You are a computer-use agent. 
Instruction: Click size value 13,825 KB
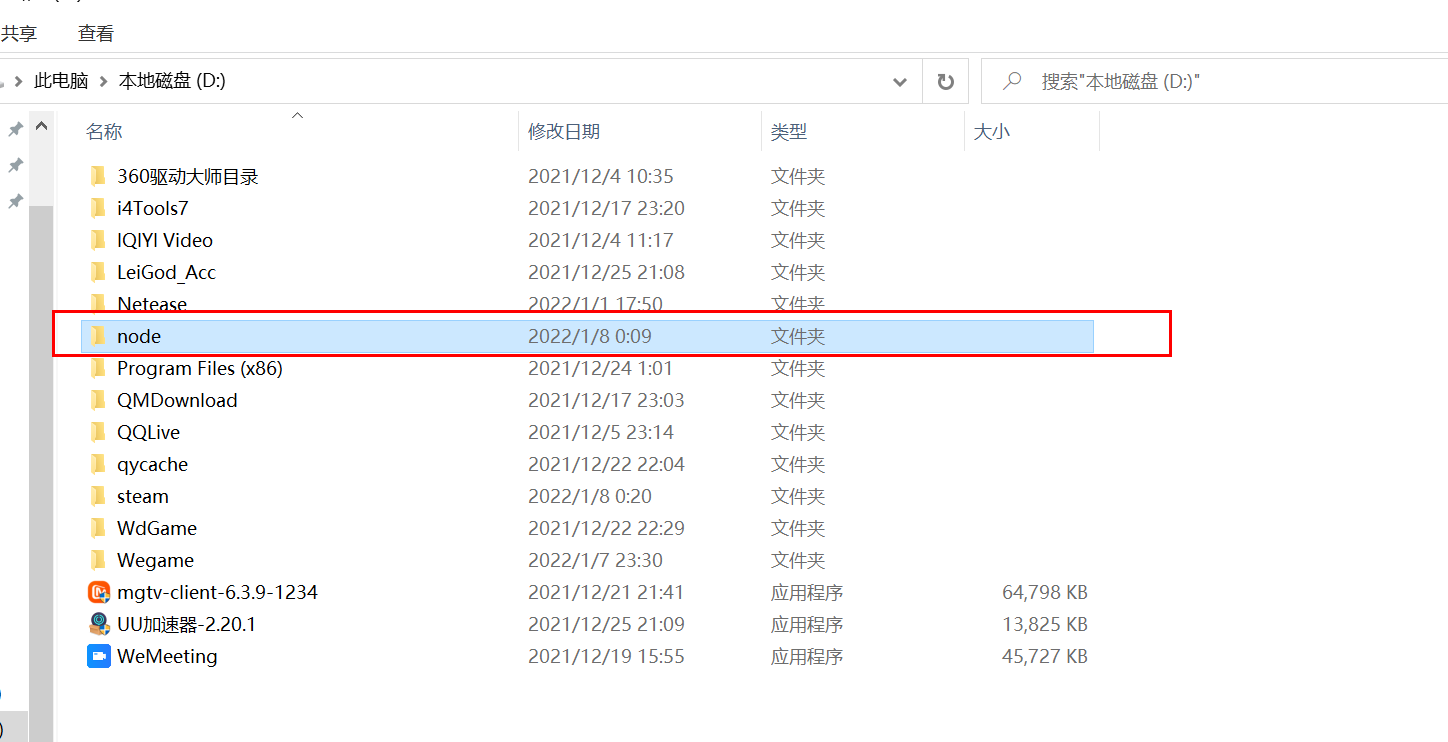[1045, 624]
